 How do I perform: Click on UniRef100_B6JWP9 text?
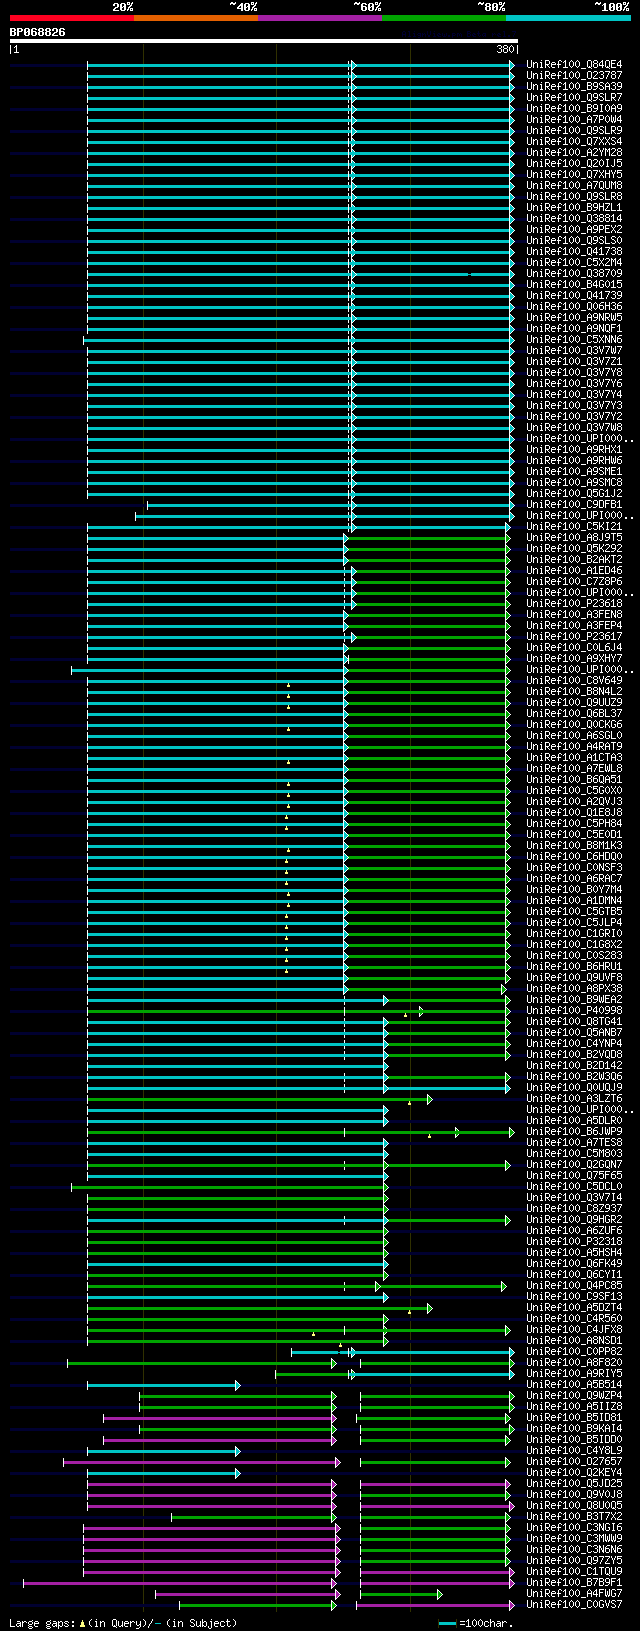574,1132
